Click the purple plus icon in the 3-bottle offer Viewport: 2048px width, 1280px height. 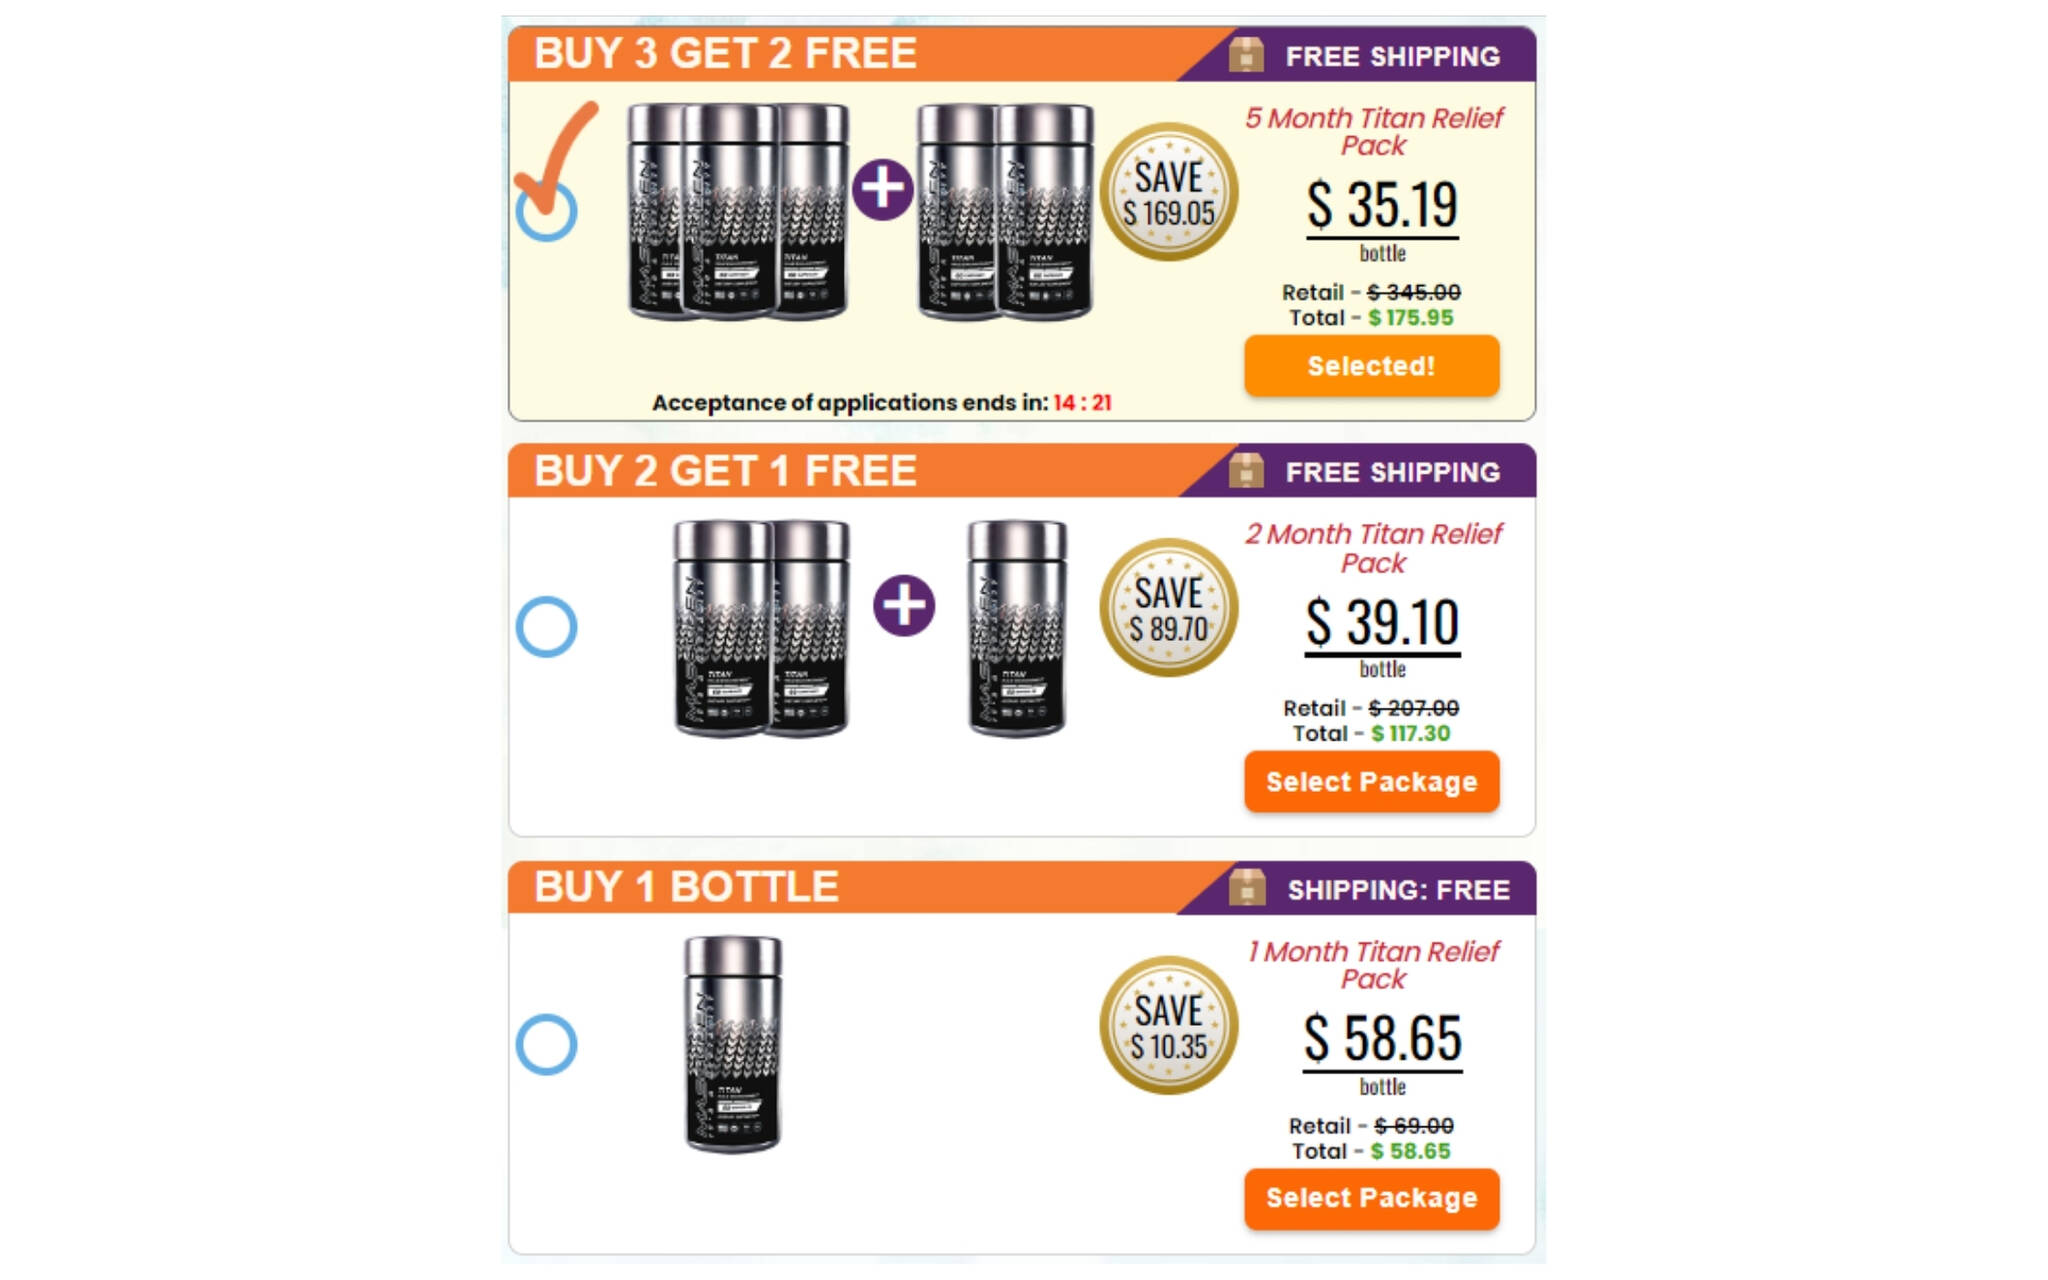click(904, 605)
